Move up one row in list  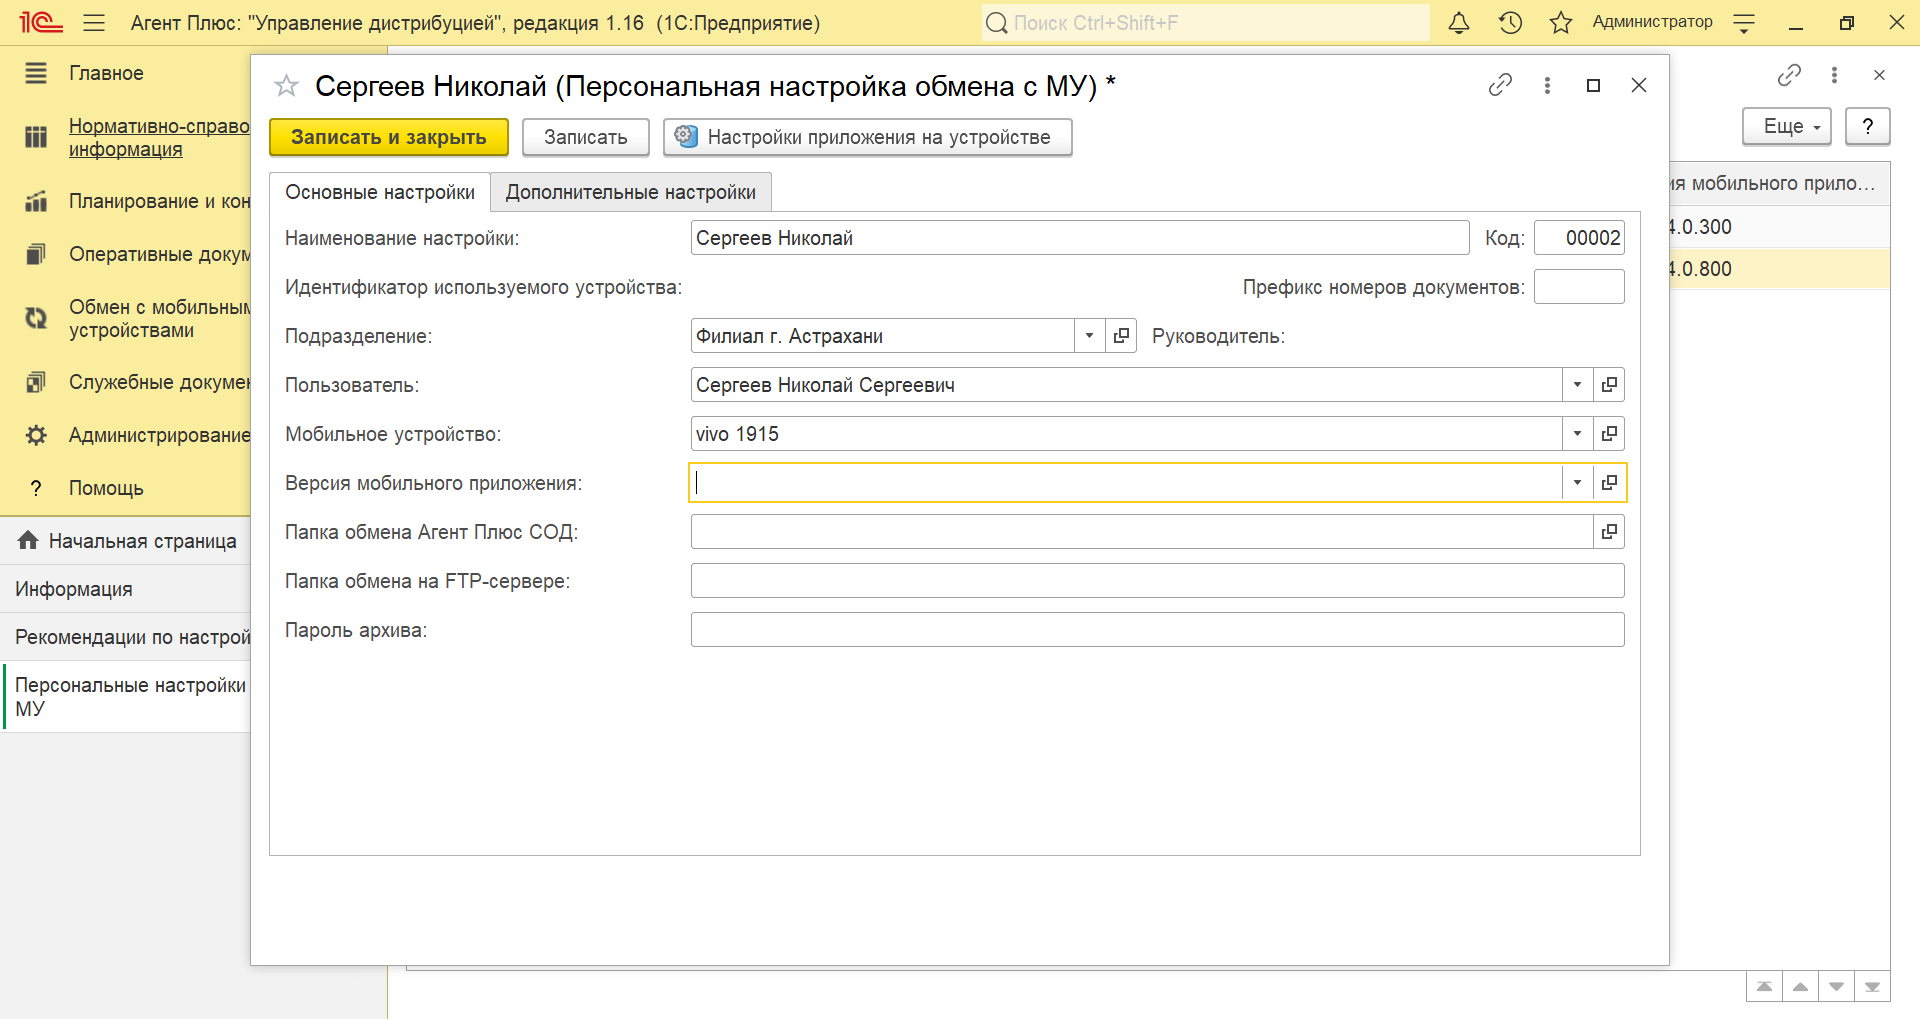click(1800, 987)
